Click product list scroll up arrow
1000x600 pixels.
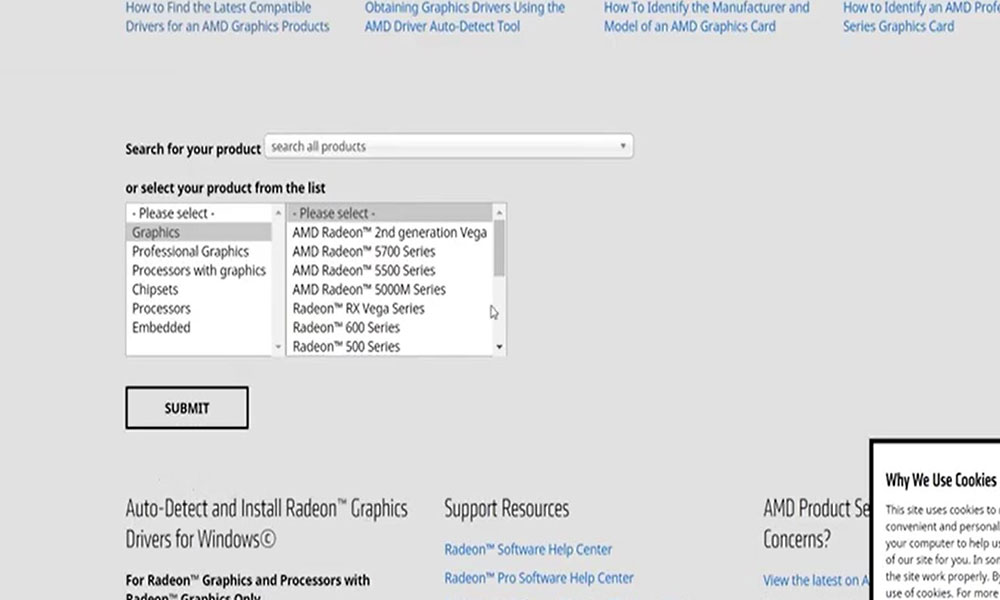tap(499, 212)
